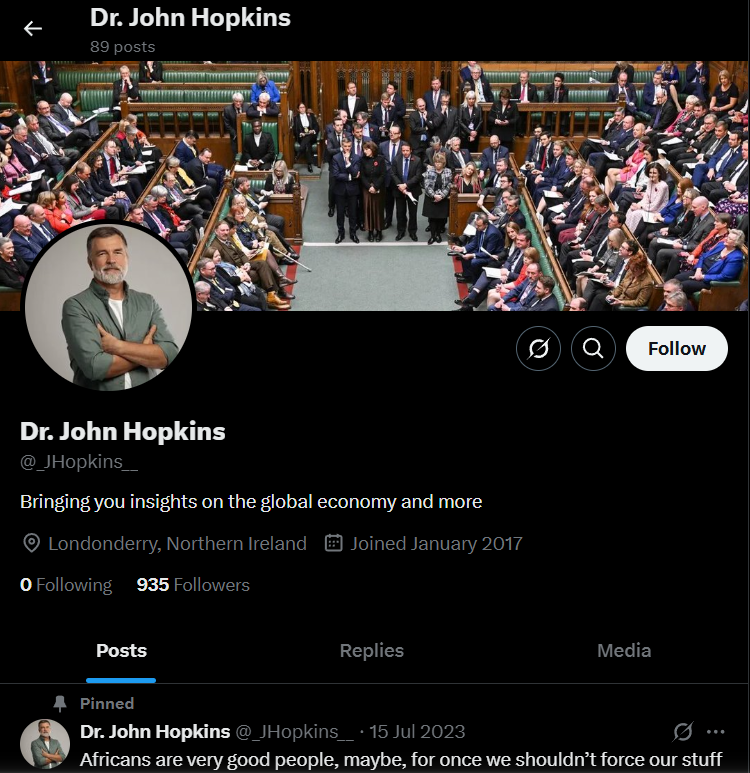Click the small avatar on pinned post

(x=45, y=744)
